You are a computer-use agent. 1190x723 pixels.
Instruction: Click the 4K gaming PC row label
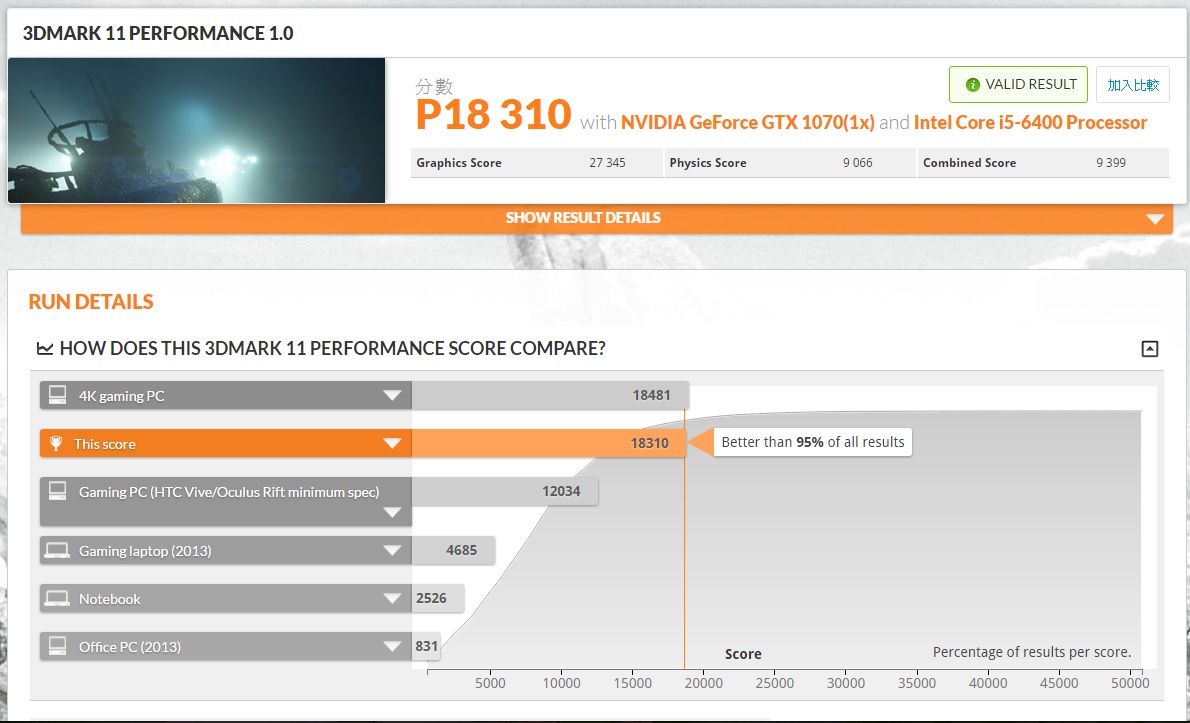point(121,396)
